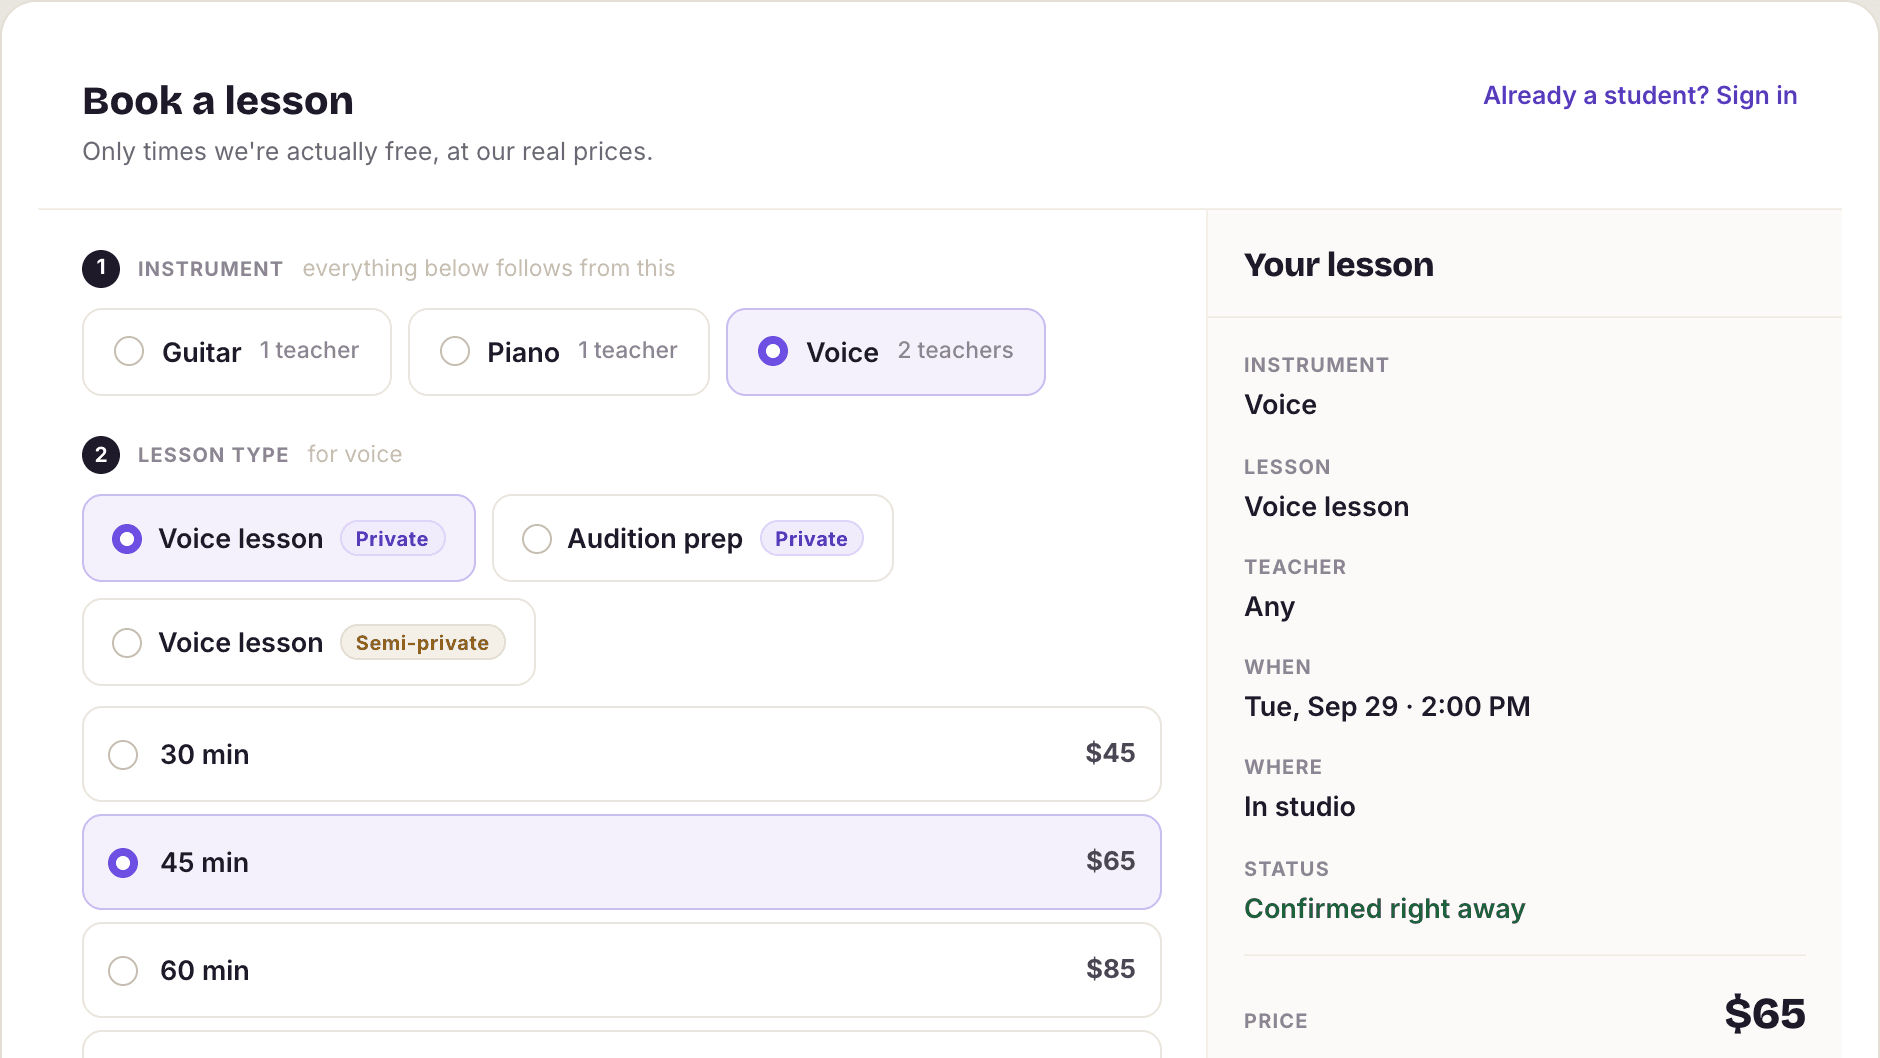Click the 'Only times we're actually free' subtitle
Viewport: 1880px width, 1058px height.
click(367, 151)
